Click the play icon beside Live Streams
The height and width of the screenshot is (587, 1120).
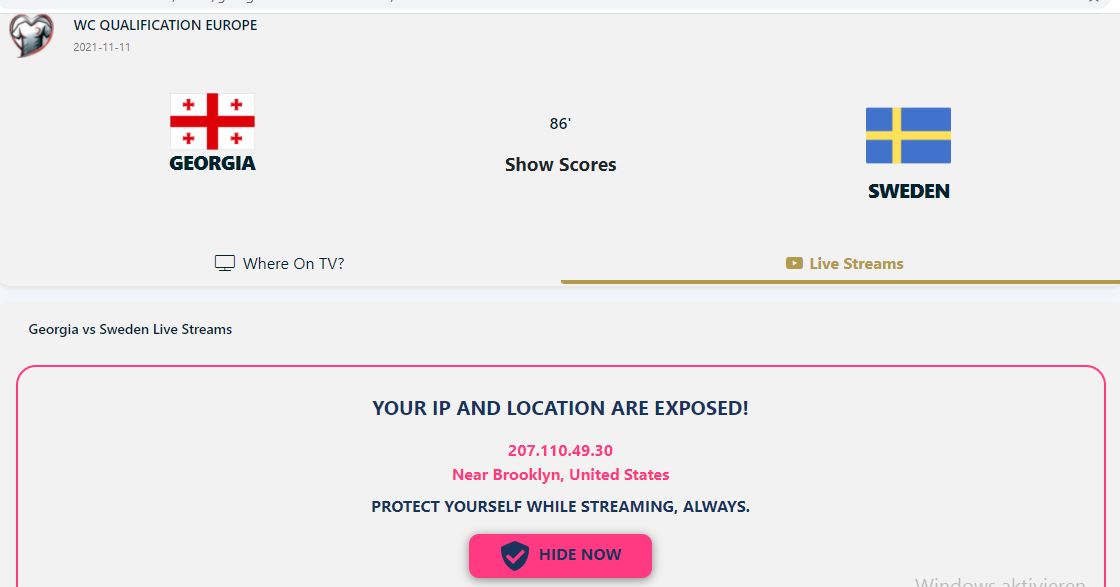click(794, 264)
